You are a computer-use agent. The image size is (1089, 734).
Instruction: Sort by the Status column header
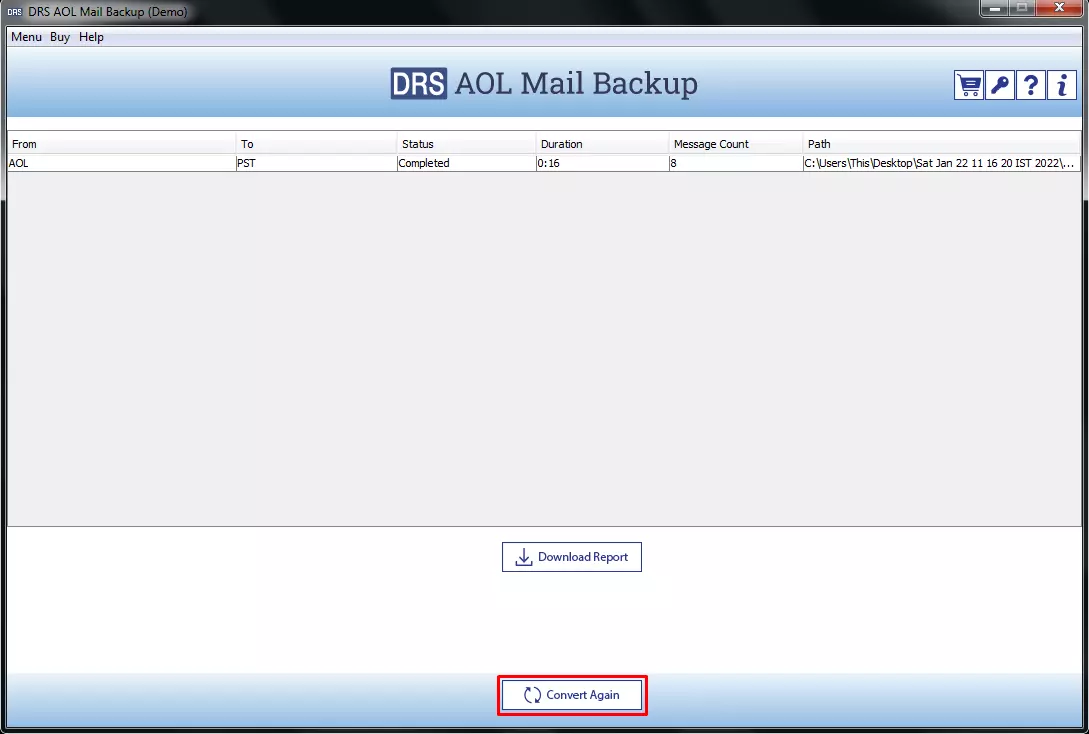467,144
